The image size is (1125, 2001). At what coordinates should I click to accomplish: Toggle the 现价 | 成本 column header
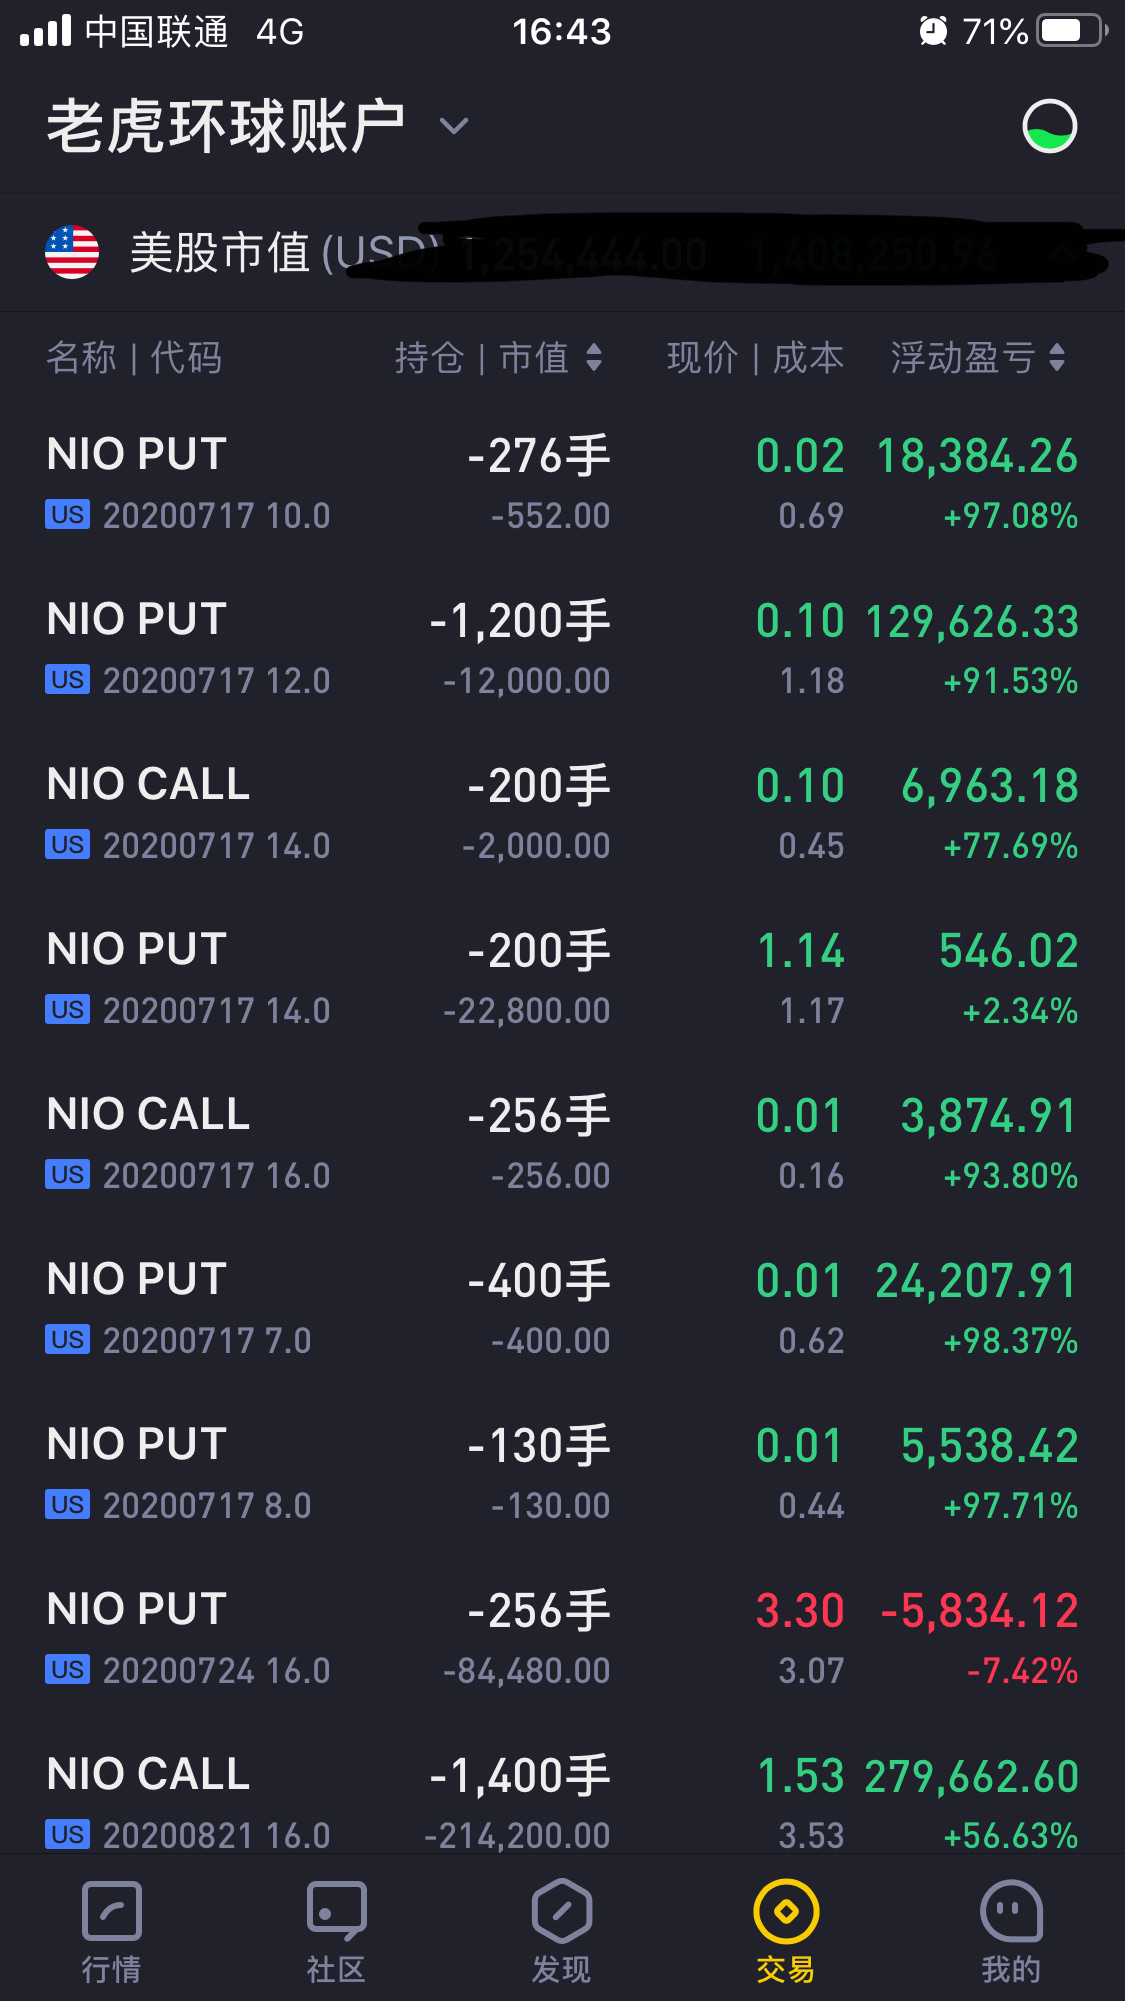(x=755, y=357)
